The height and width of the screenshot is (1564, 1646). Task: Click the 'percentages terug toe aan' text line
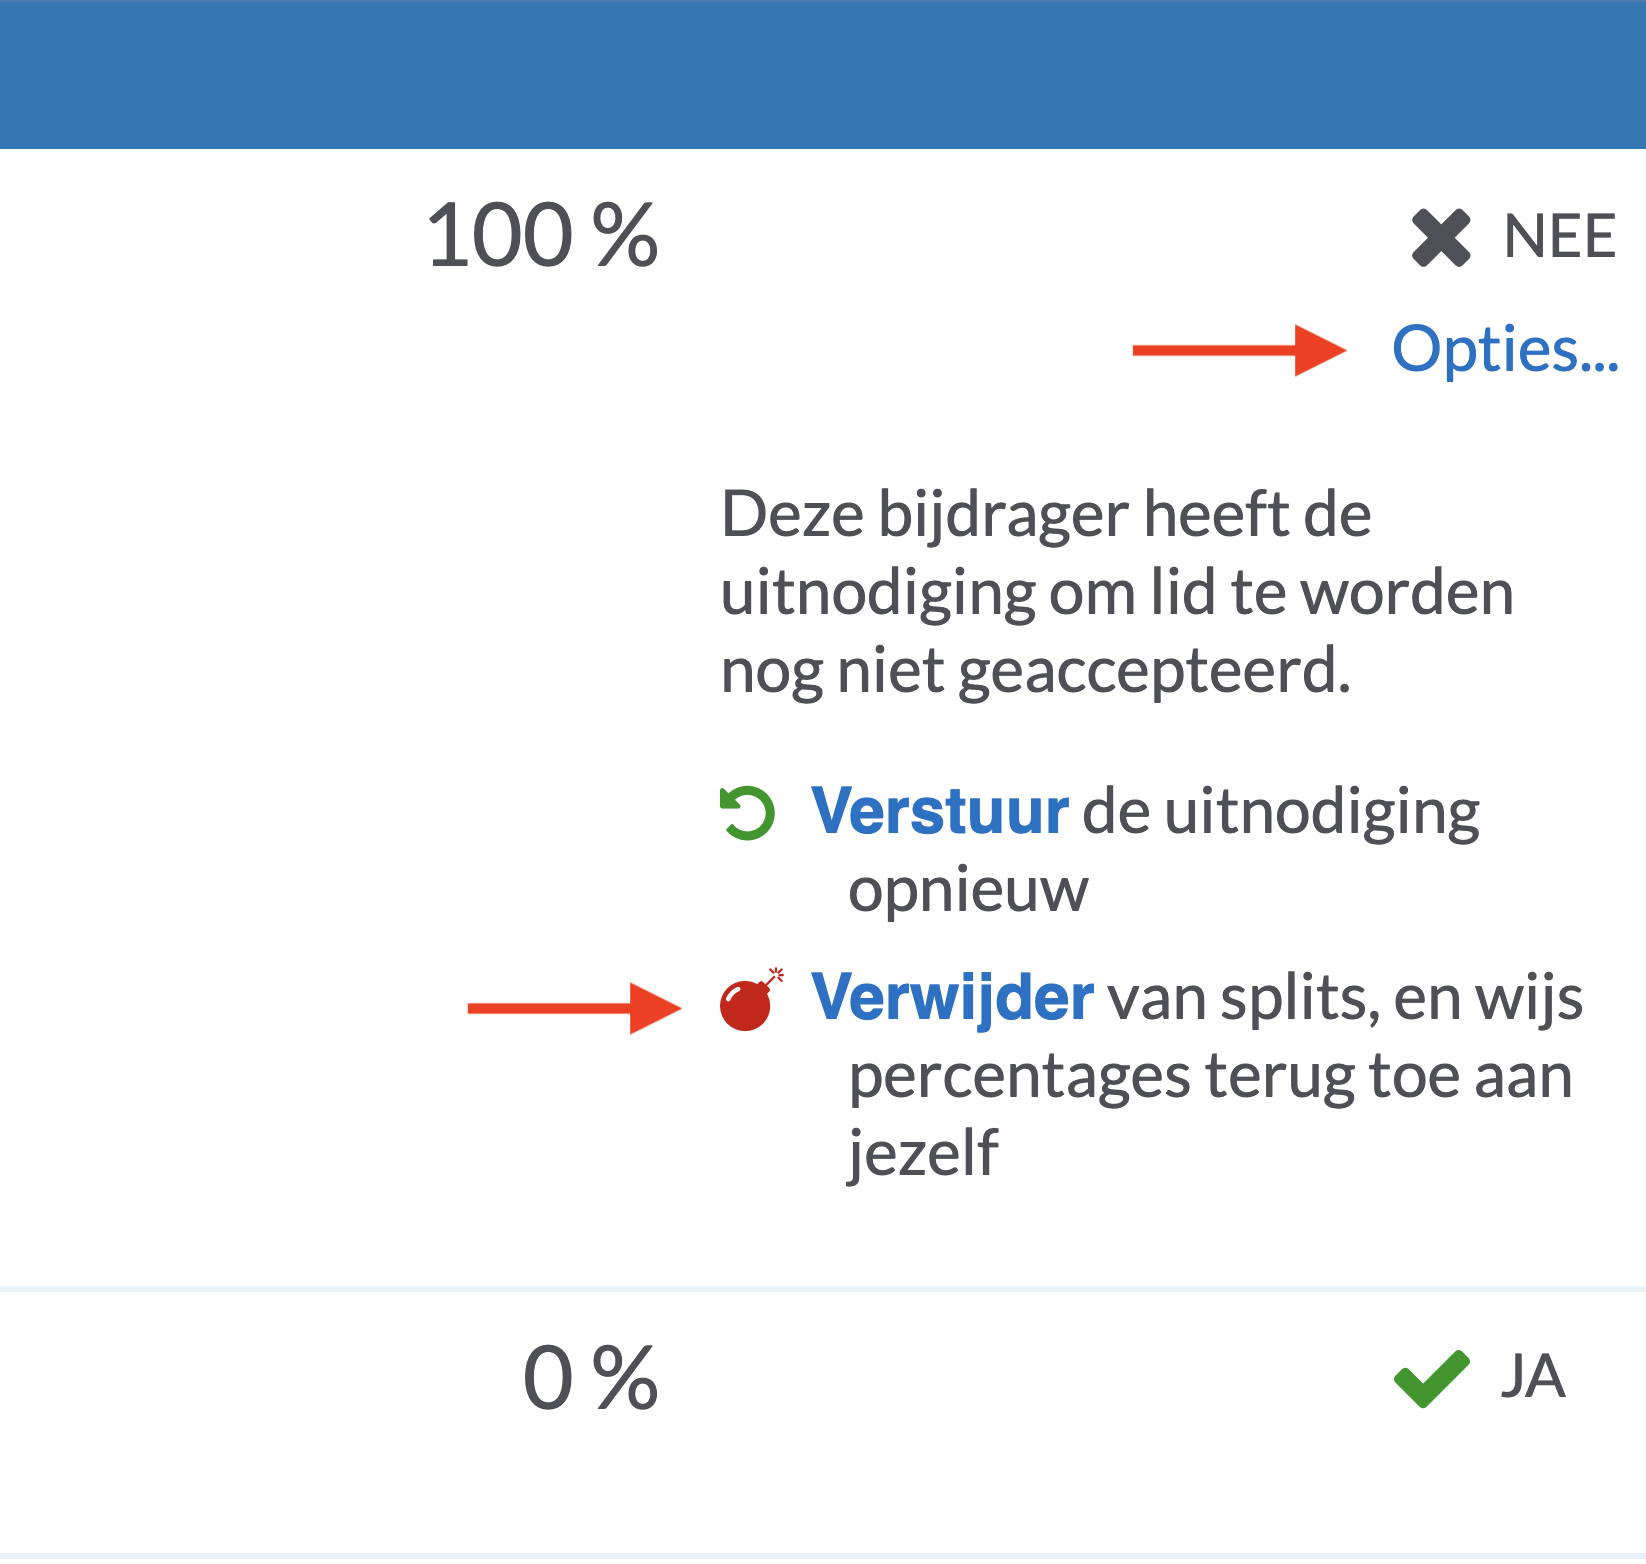pyautogui.click(x=1211, y=1077)
